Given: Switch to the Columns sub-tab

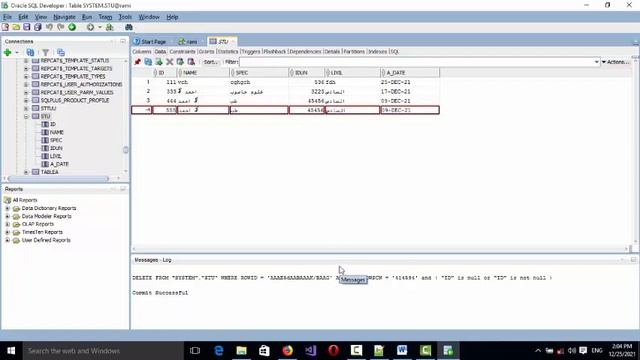Looking at the screenshot, I should (x=142, y=52).
